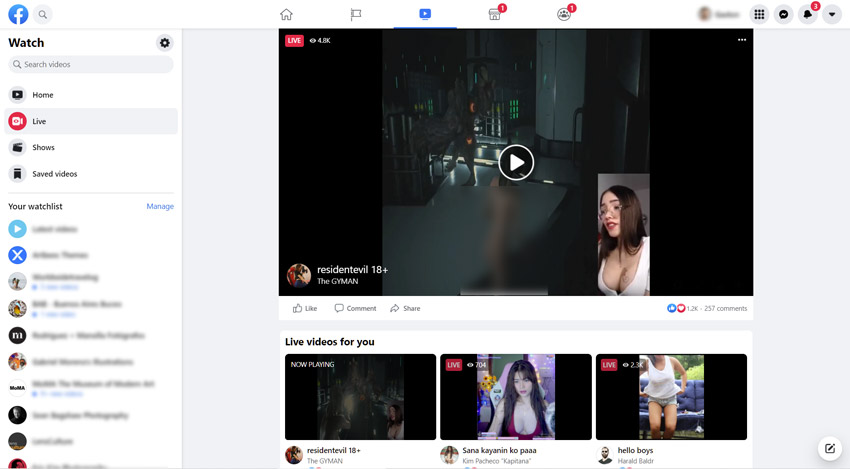Click the 4.8K viewers count
850x469 pixels.
tap(320, 40)
